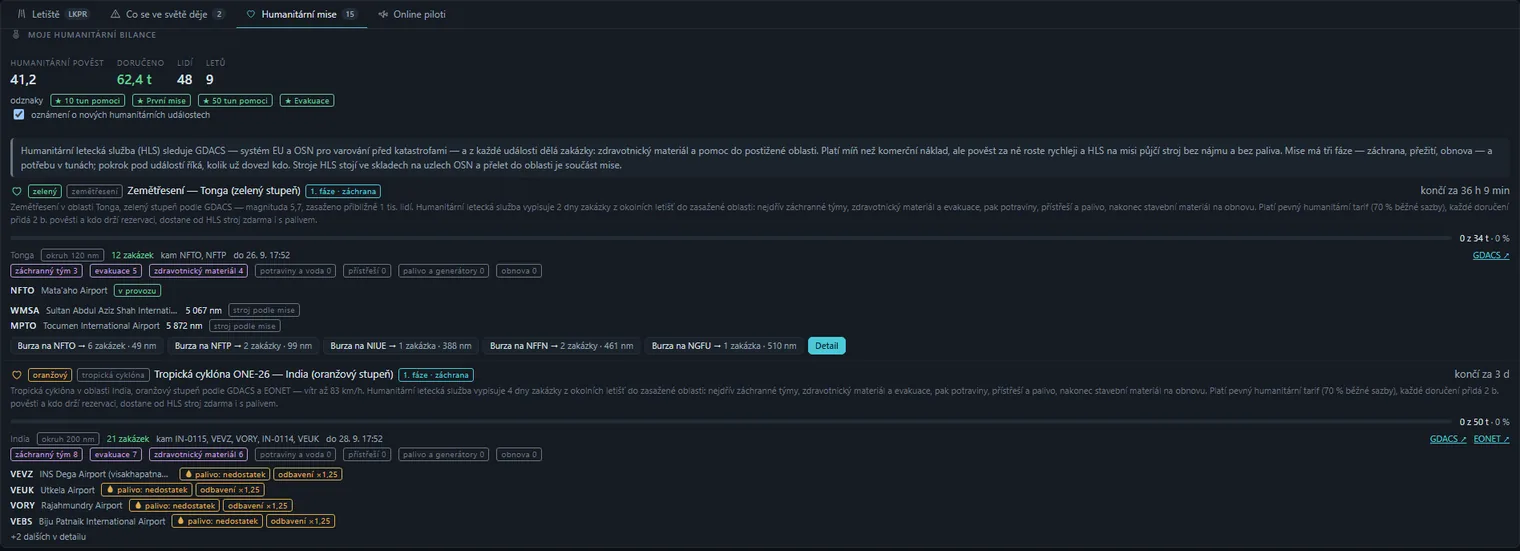This screenshot has height=551, width=1520.
Task: Click the fuel drop icon in VORY row
Action: [138, 506]
